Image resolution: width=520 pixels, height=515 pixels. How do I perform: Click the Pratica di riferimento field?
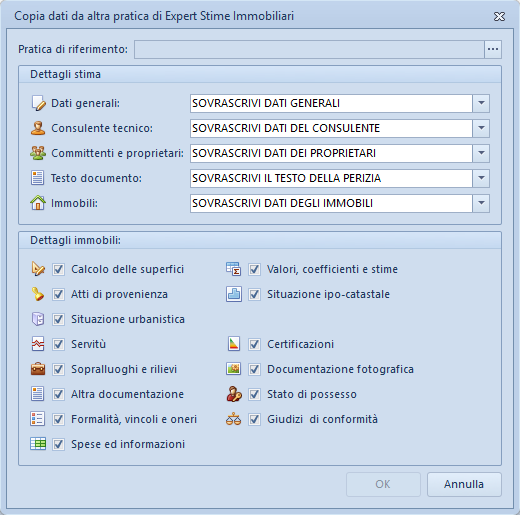(309, 49)
